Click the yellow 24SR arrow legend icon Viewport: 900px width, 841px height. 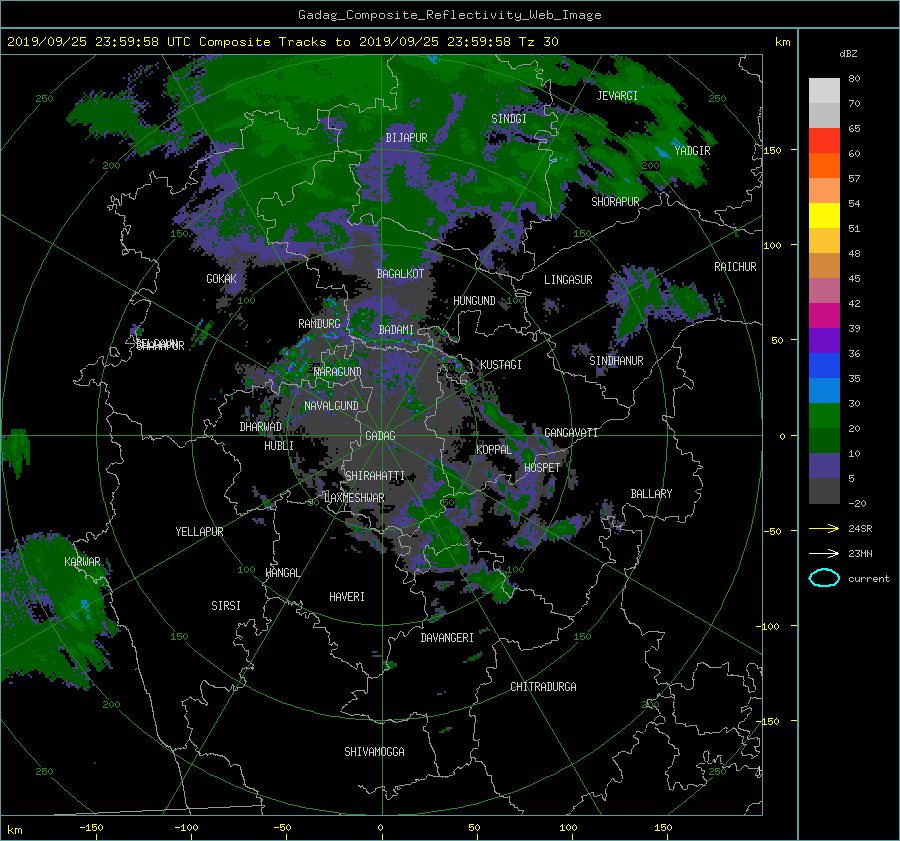point(824,529)
